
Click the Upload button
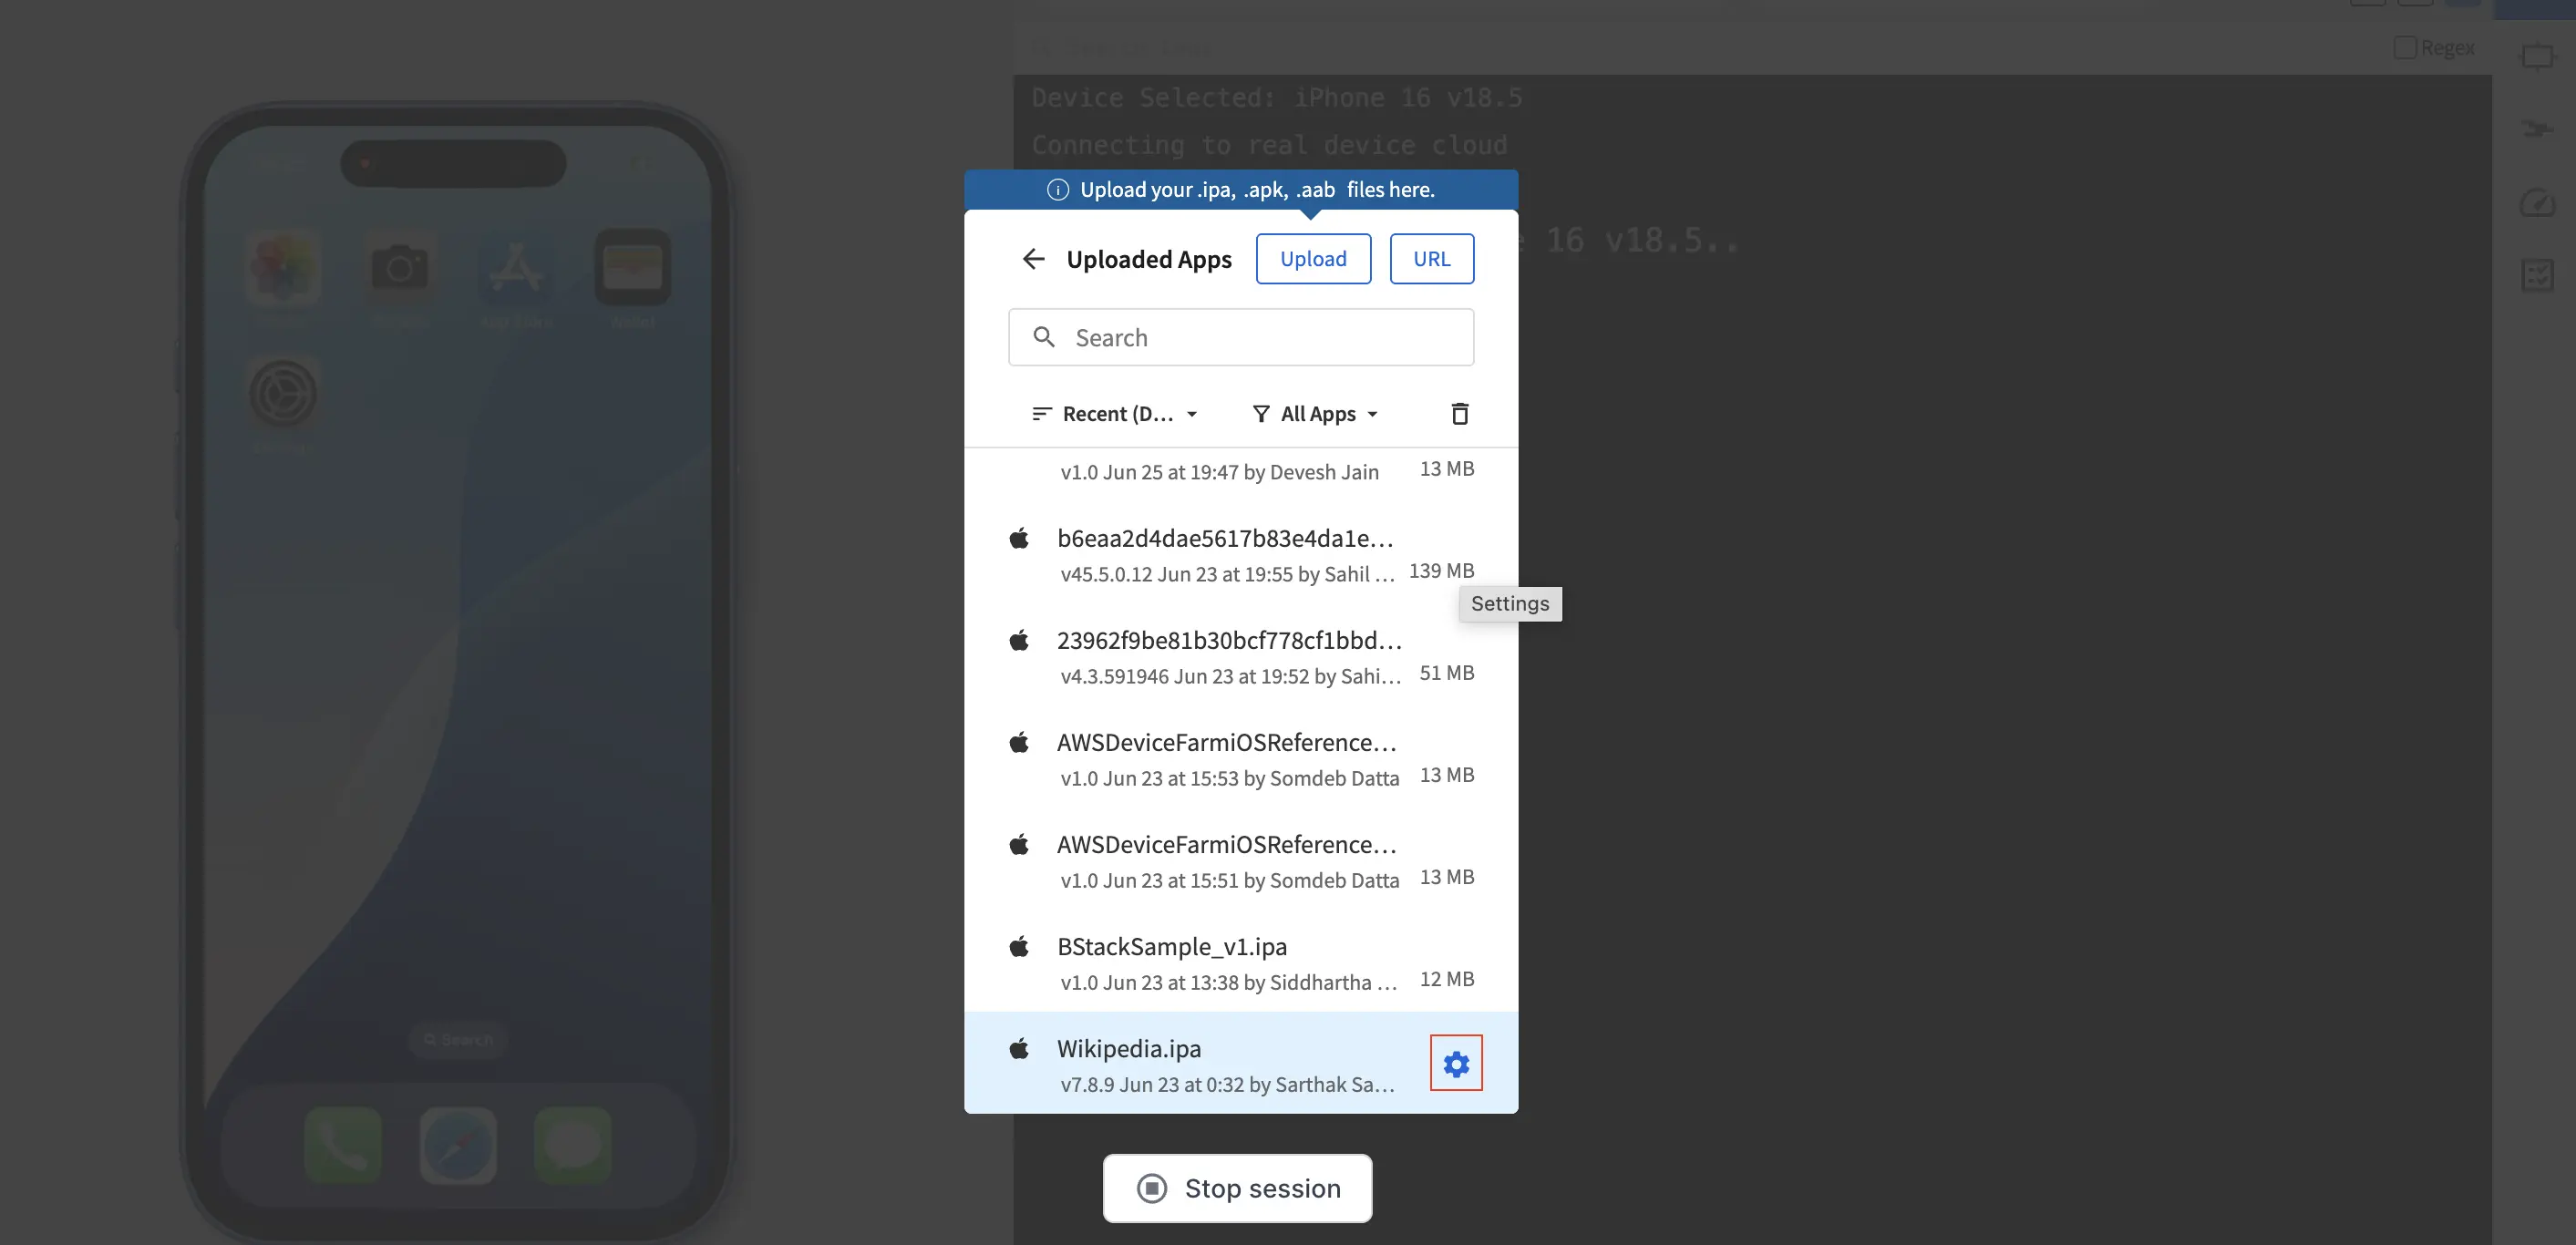pos(1313,259)
